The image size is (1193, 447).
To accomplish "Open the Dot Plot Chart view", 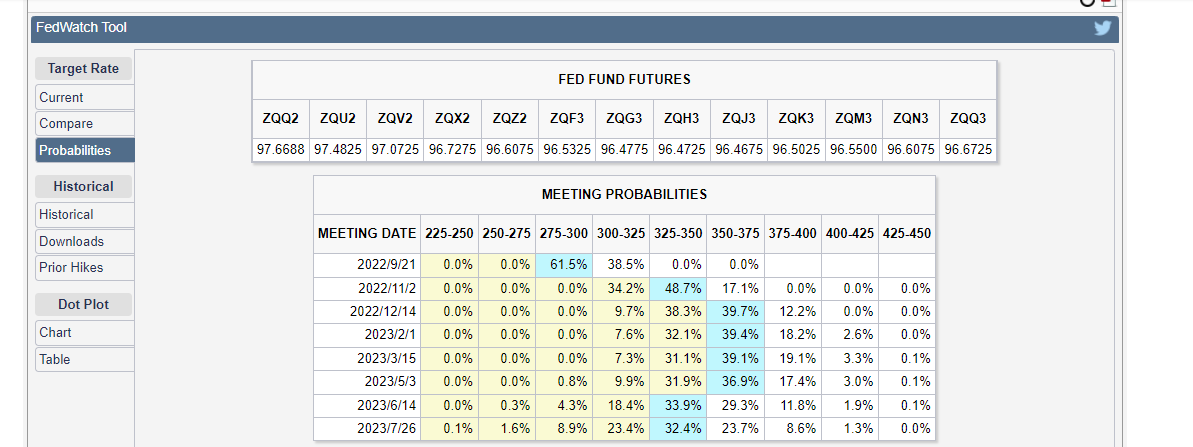I will (84, 332).
